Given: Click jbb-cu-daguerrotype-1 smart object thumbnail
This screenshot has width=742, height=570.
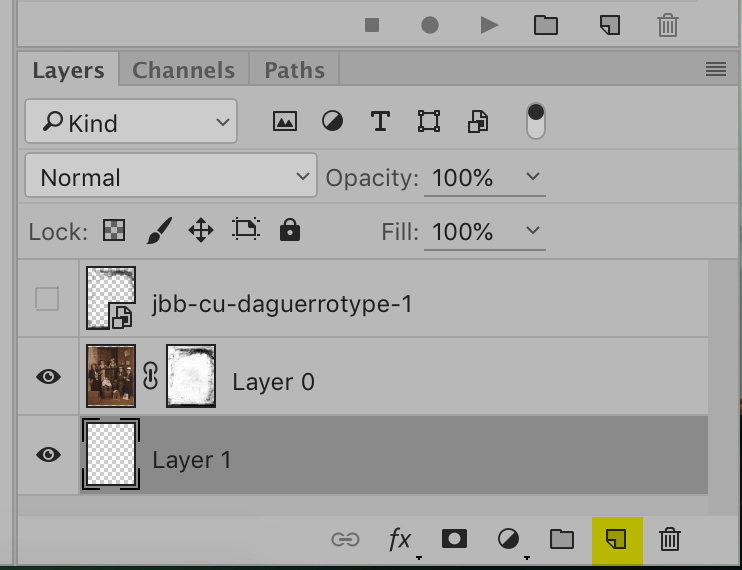Looking at the screenshot, I should [x=111, y=298].
